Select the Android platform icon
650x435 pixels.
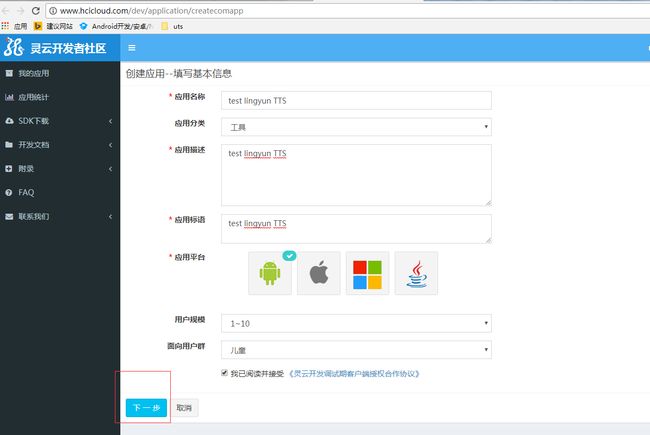coord(270,273)
